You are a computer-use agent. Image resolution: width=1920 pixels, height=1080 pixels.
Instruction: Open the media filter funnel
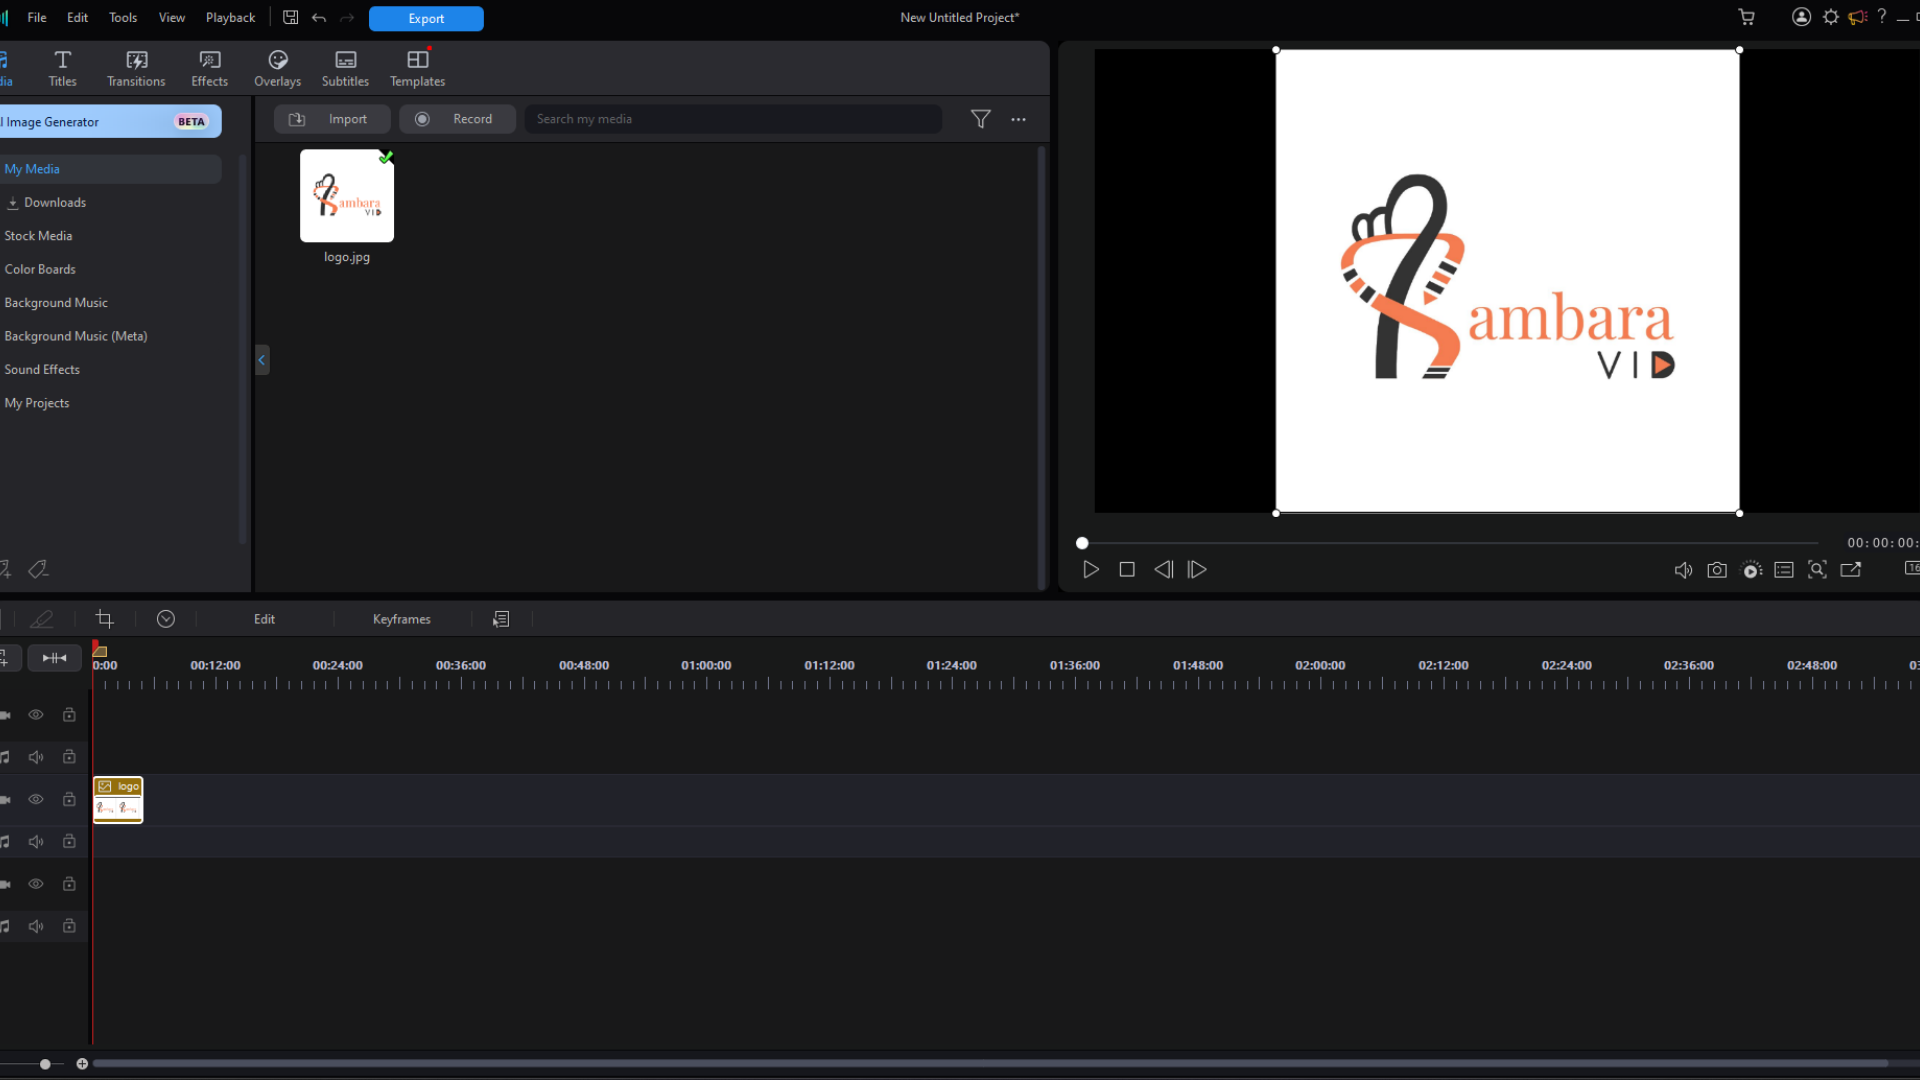980,119
